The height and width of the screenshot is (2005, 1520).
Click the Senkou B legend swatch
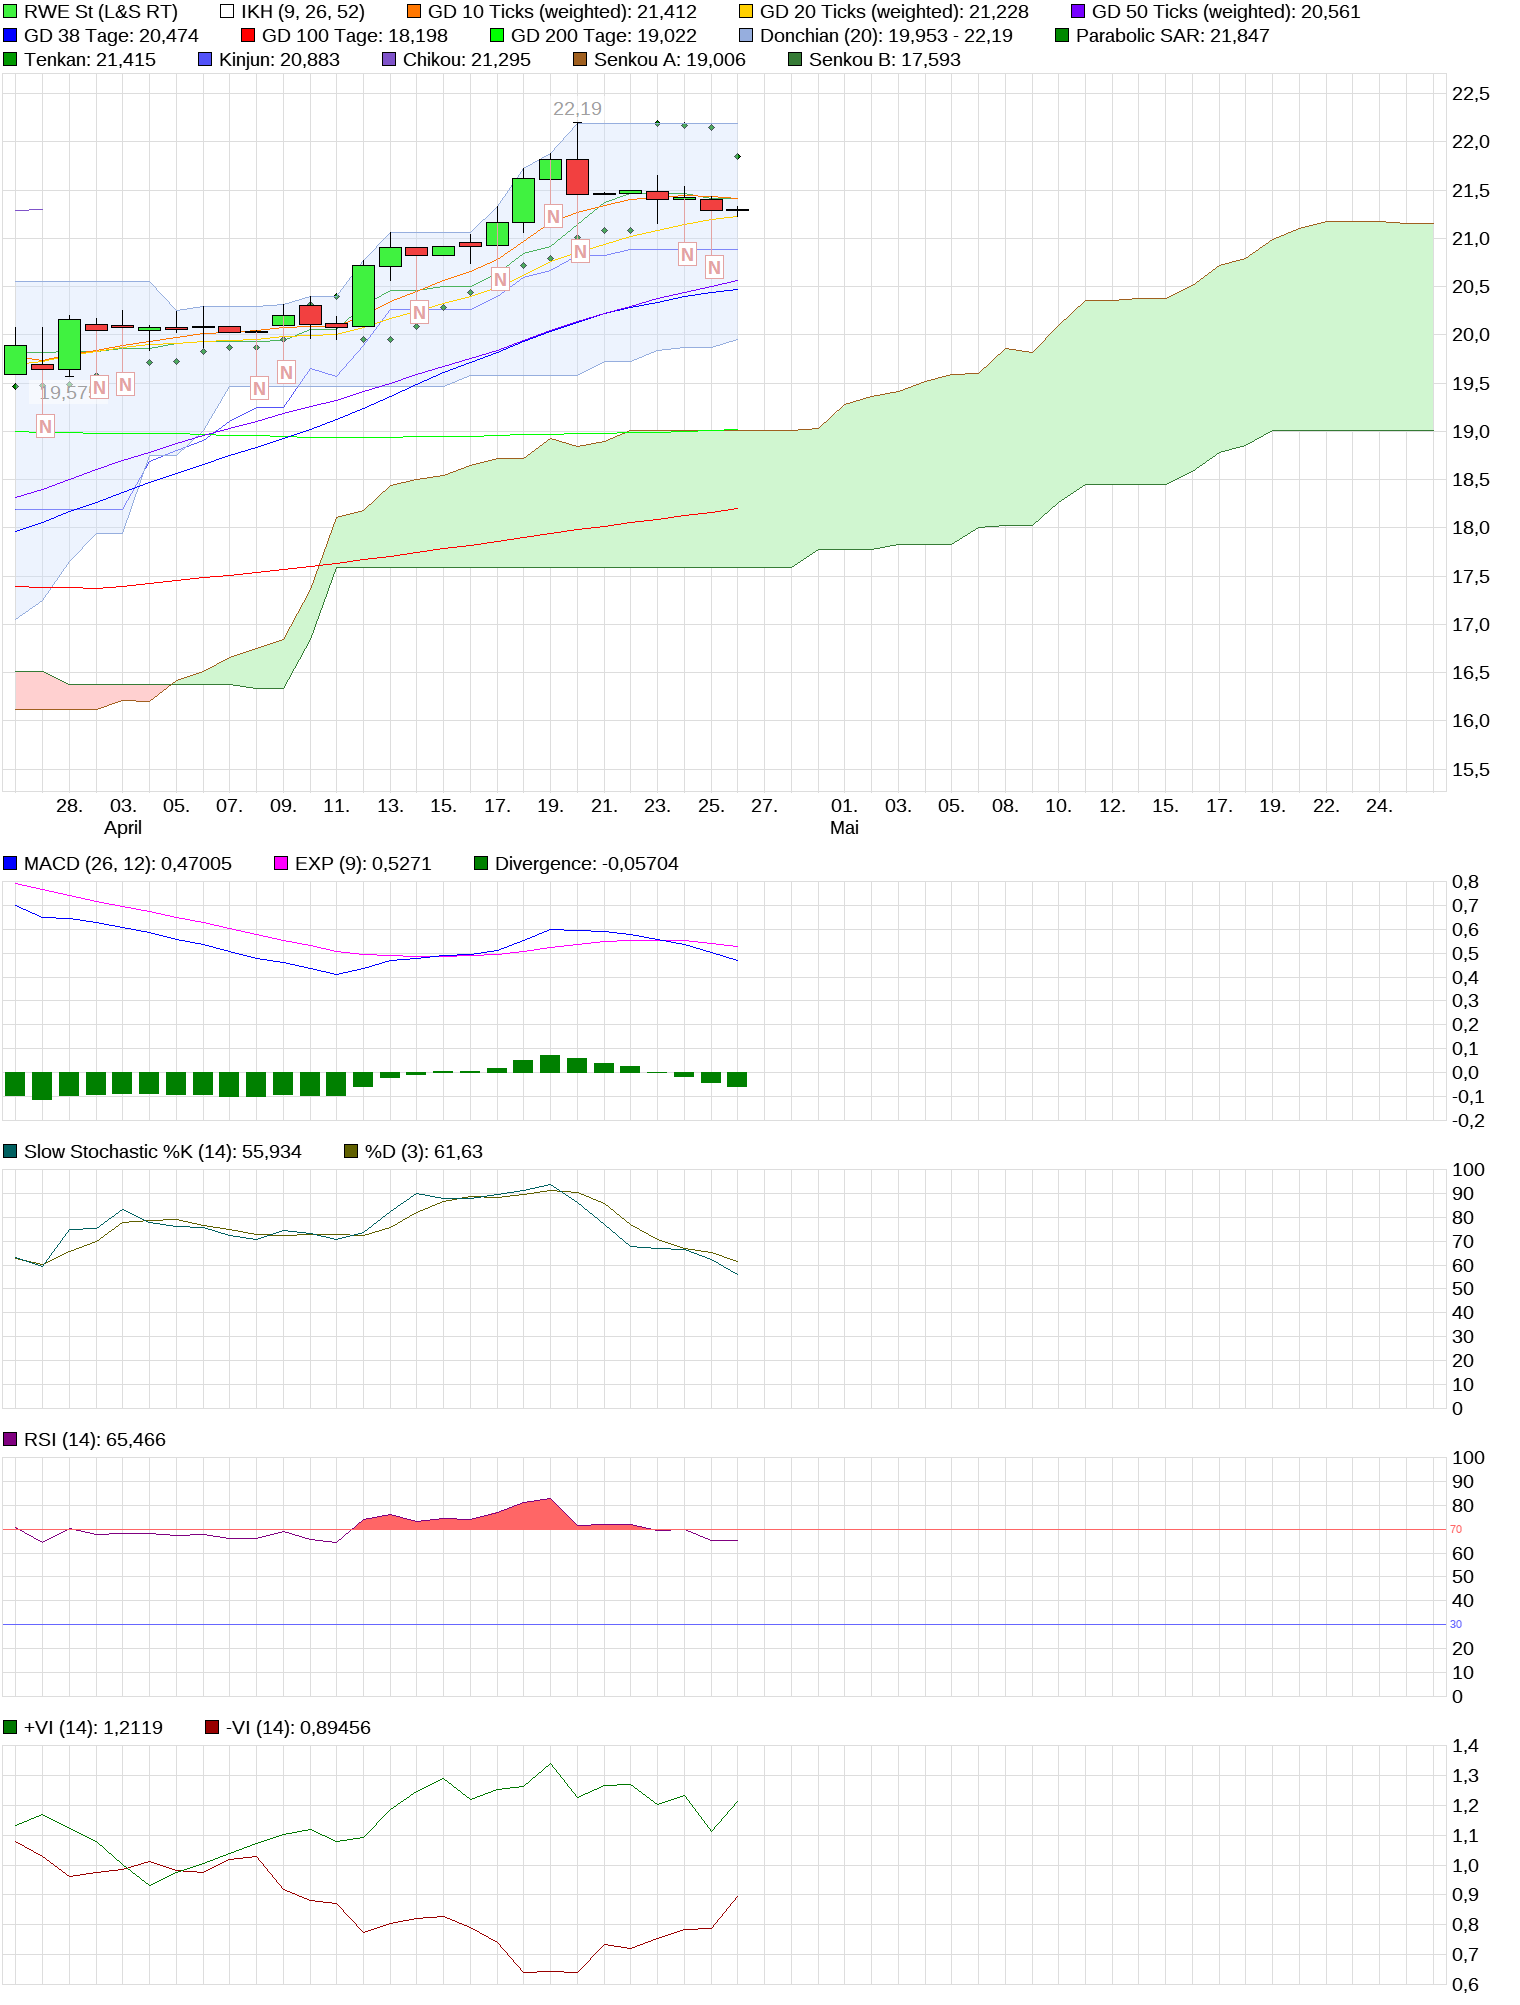point(795,60)
